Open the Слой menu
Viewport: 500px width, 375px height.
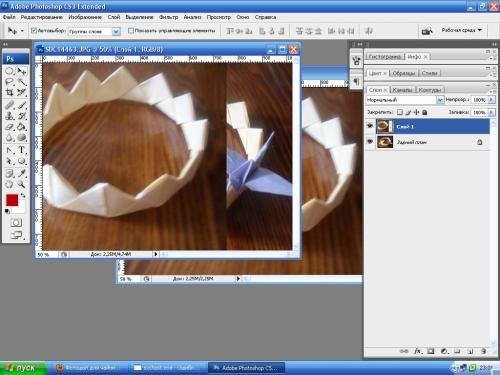pos(114,17)
